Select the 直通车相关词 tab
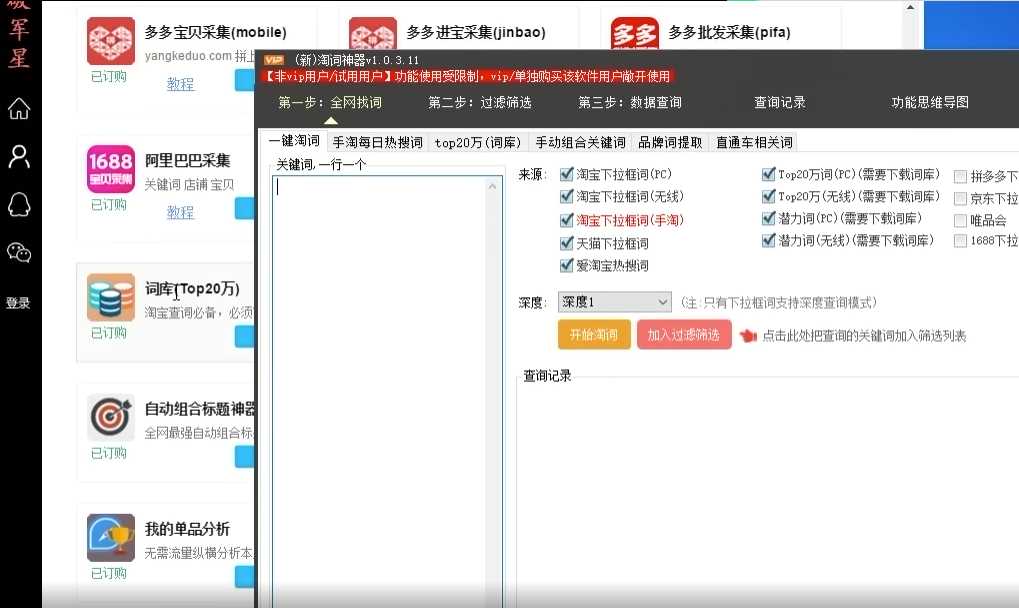1019x608 pixels. (755, 142)
